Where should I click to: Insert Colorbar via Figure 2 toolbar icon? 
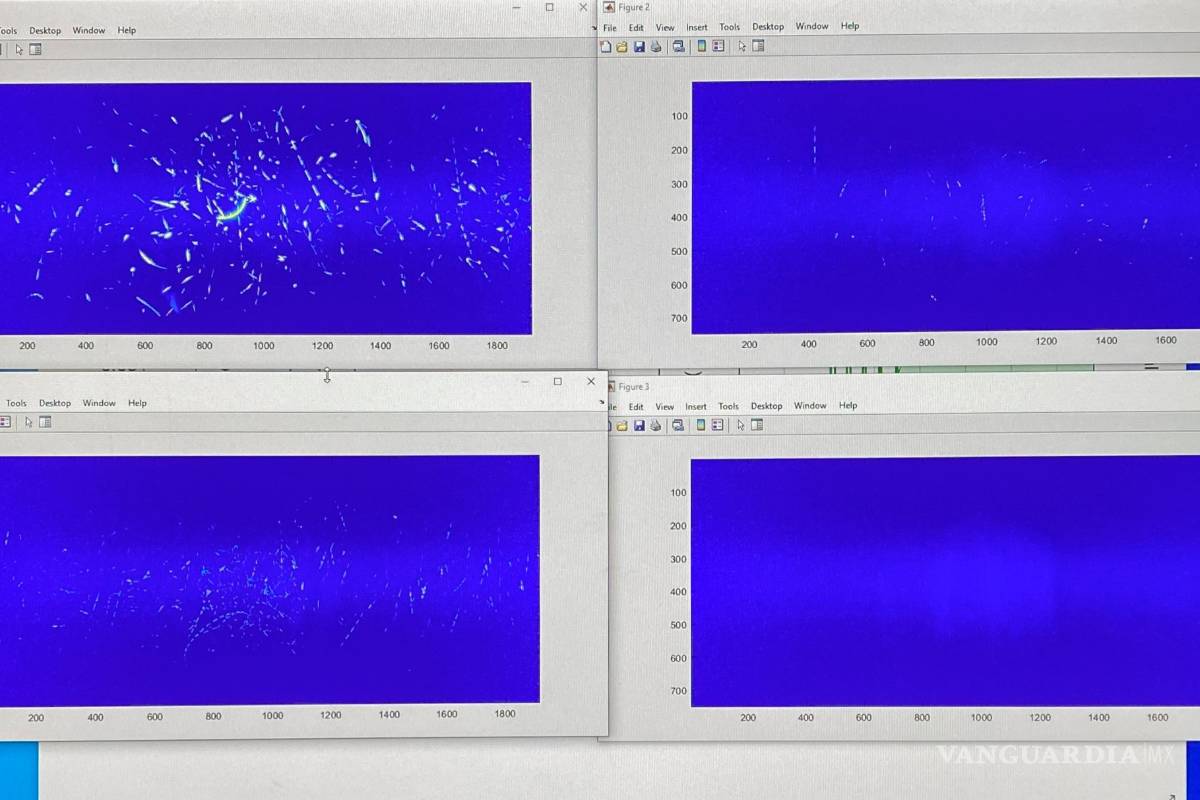(701, 46)
